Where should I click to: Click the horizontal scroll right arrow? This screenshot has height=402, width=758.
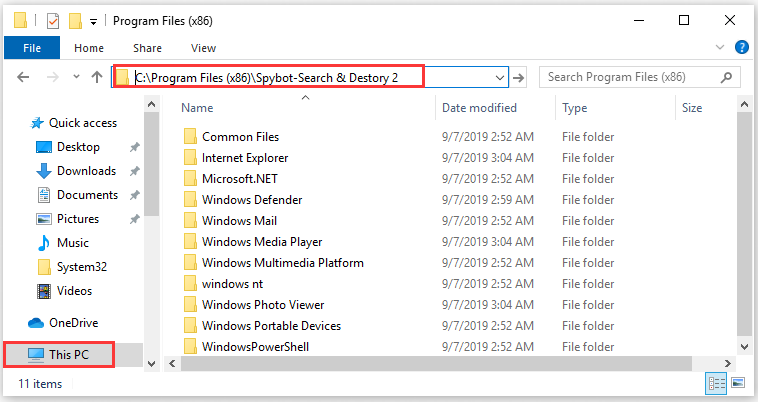[728, 363]
